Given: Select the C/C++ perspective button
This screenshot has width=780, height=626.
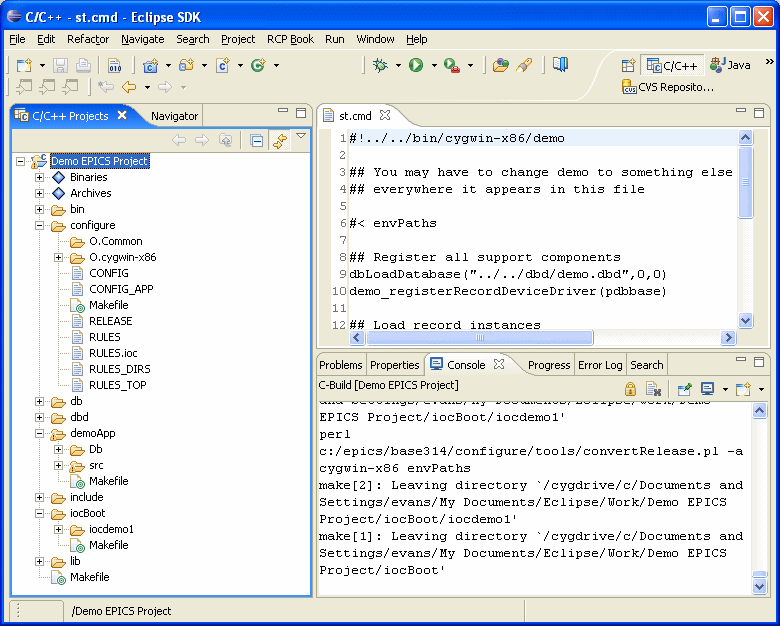Looking at the screenshot, I should [x=672, y=65].
